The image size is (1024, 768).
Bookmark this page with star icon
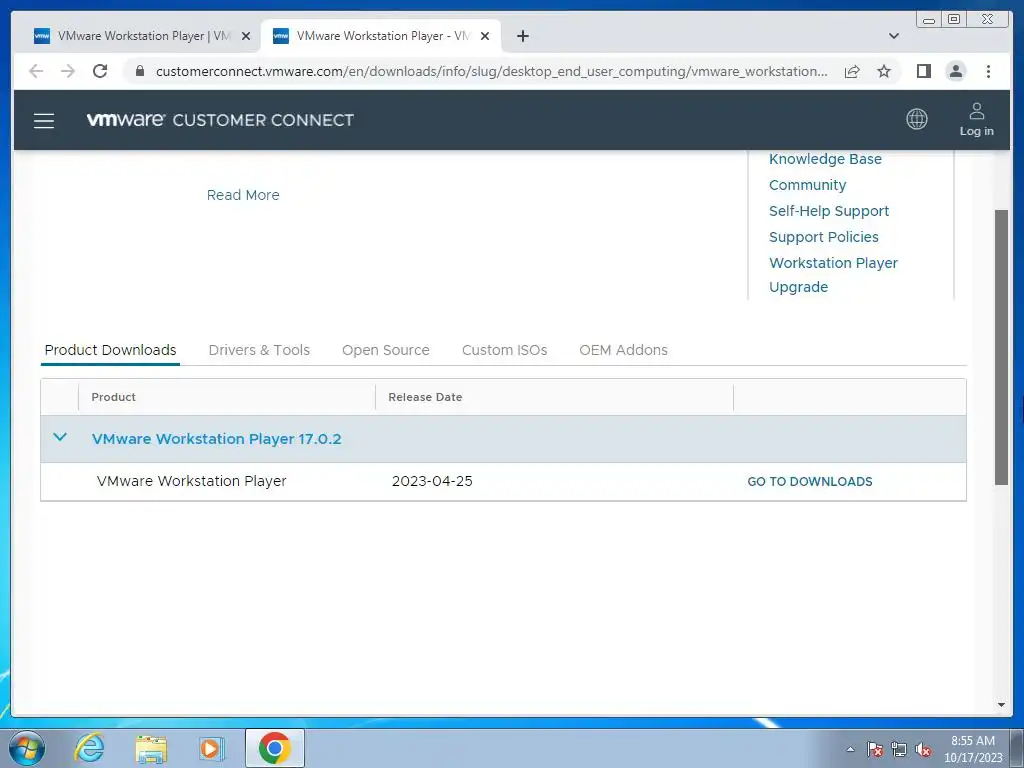click(884, 71)
